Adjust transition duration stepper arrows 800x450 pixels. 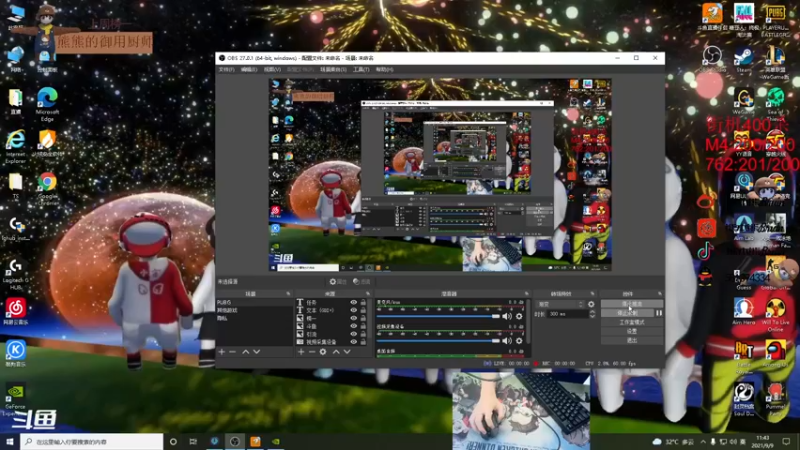pos(592,314)
